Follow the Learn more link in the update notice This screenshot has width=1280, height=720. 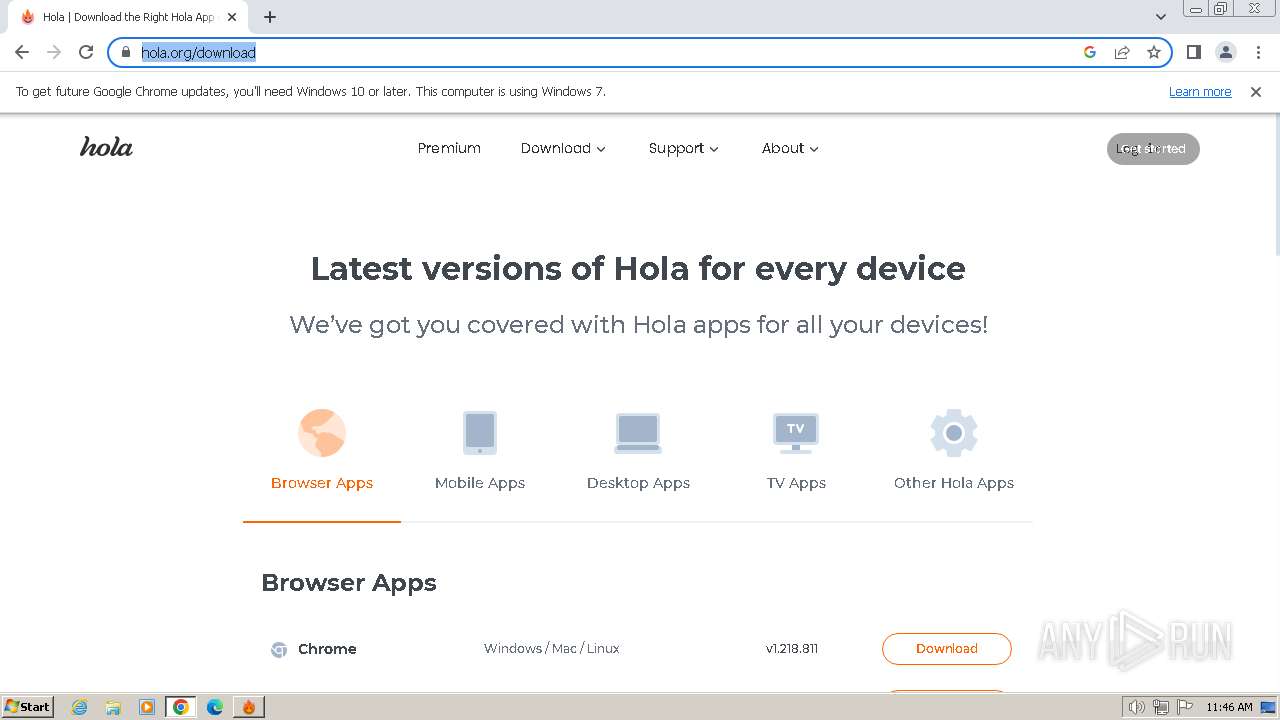point(1200,91)
